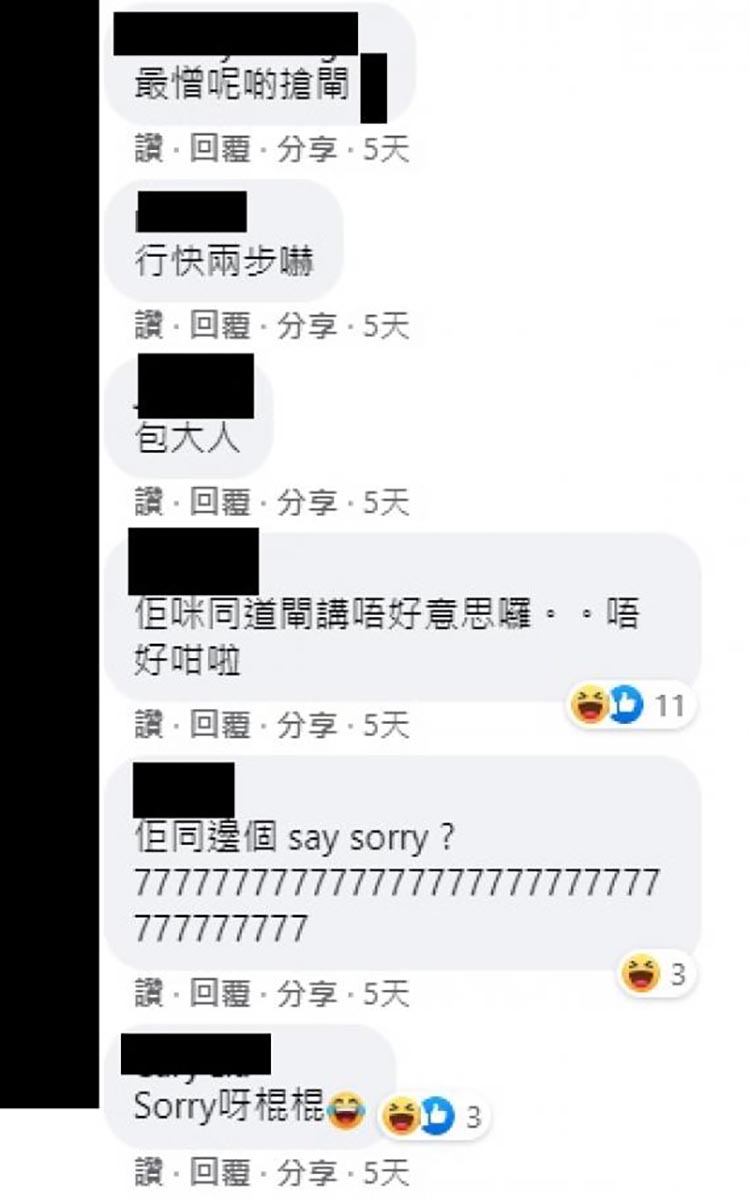Share the 佢同邊個 say sorry comment
Screen dimensions: 750x1203
[306, 993]
